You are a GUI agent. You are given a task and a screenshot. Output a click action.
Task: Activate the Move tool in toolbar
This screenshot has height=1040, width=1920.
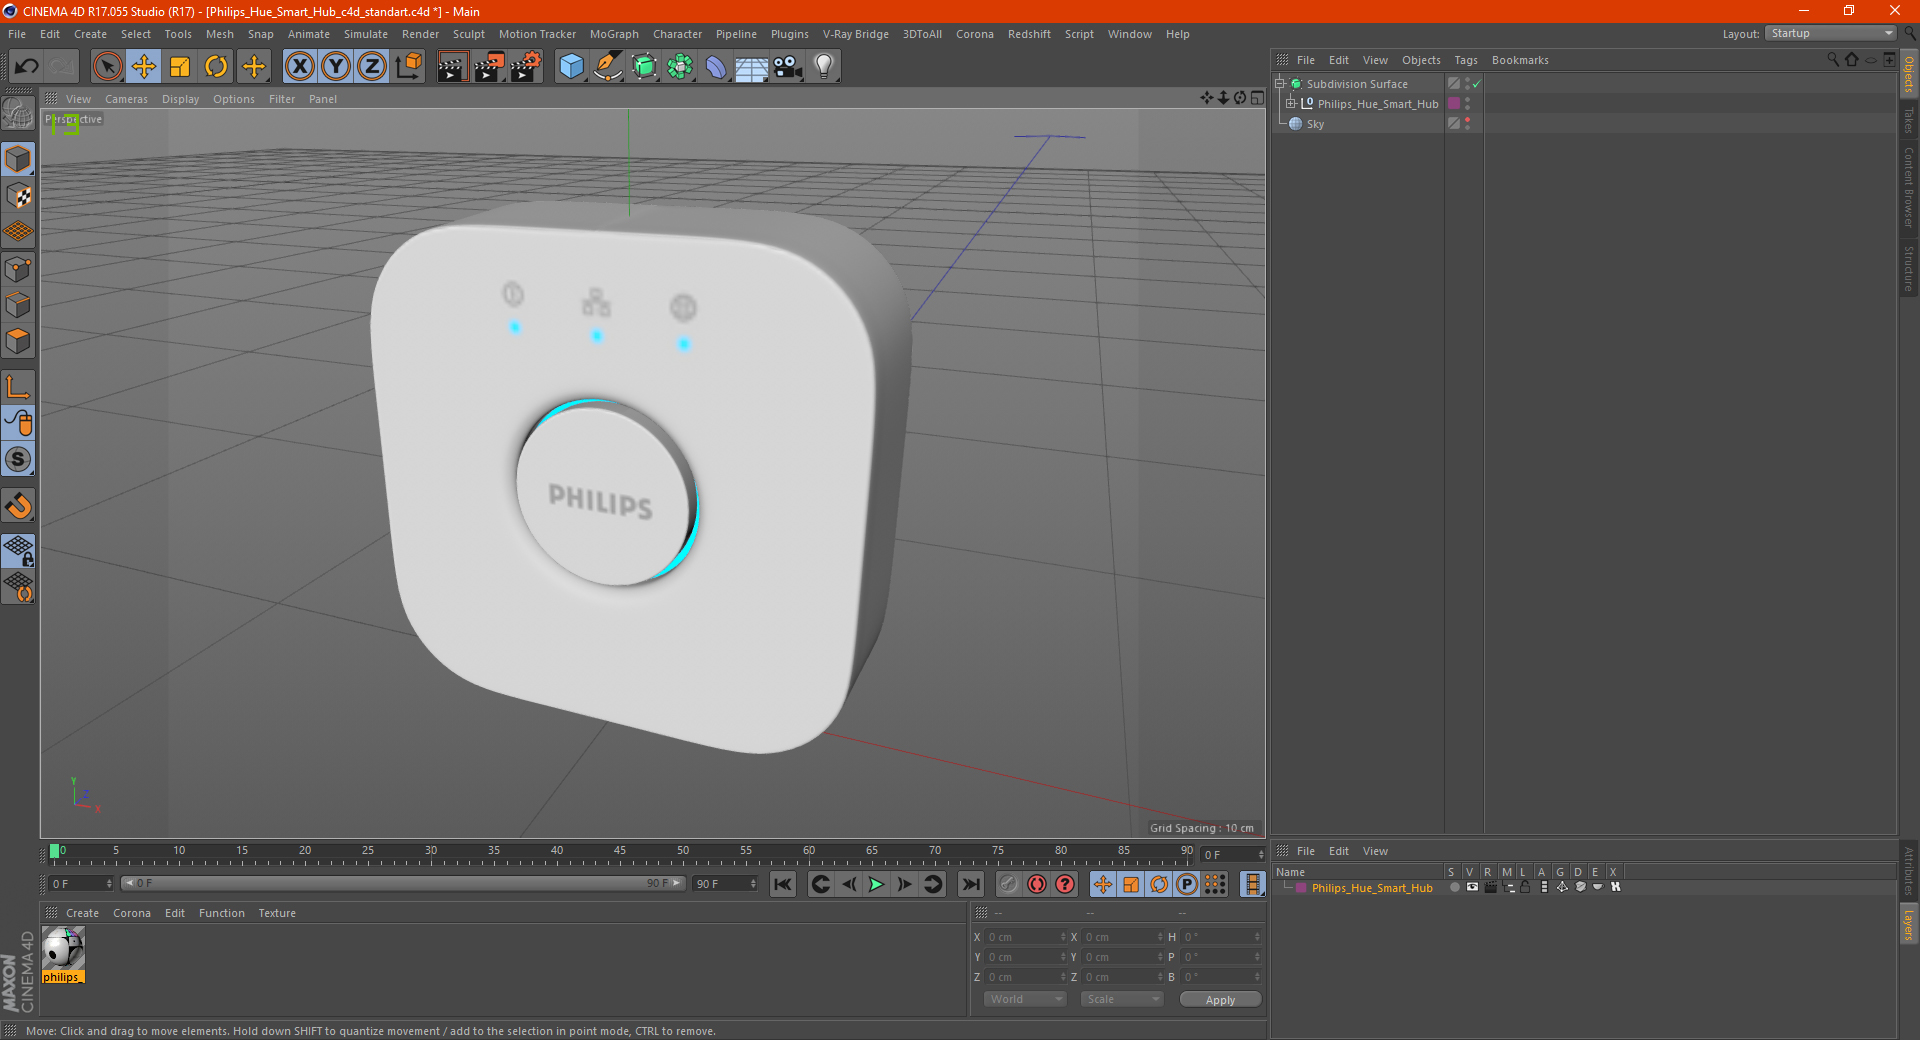click(x=144, y=67)
